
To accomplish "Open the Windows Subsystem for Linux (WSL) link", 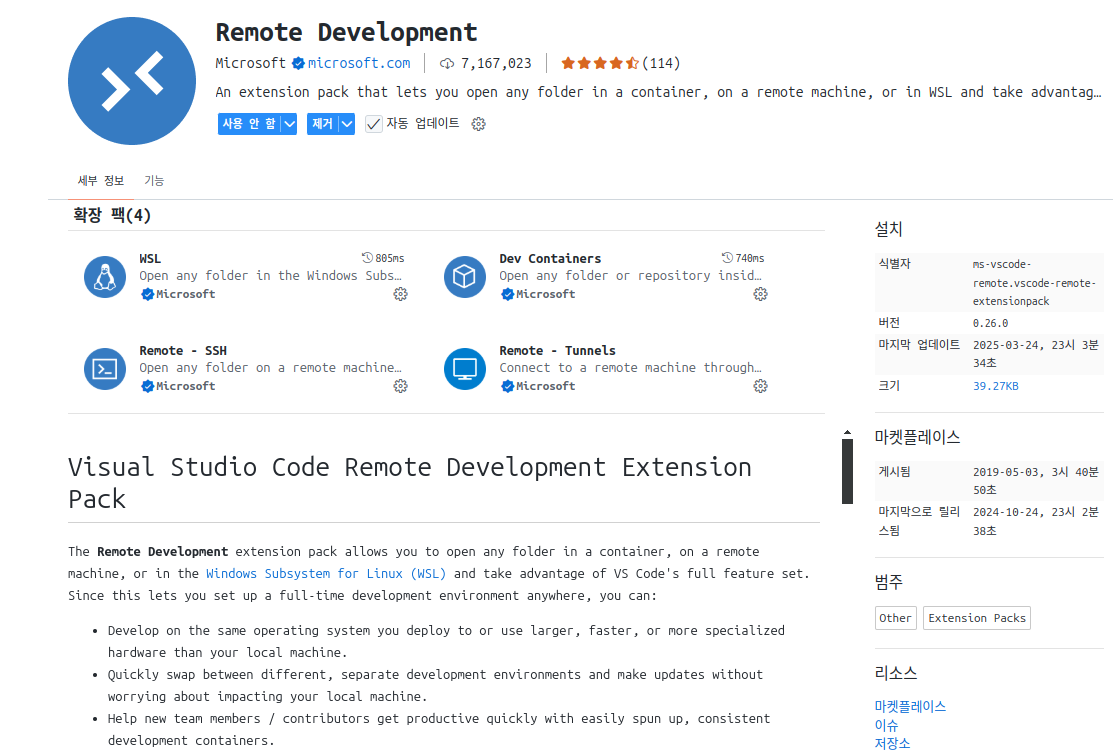I will [326, 573].
